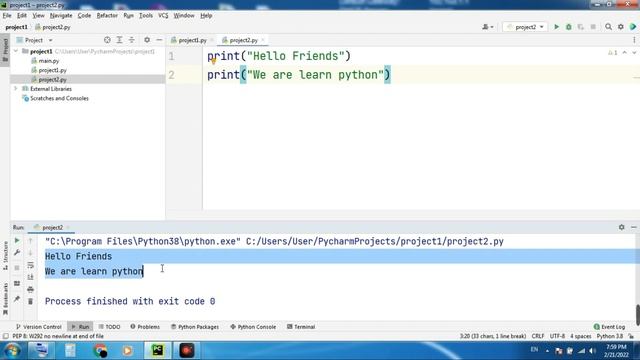Start debugging with the bug icon
This screenshot has width=640, height=360.
(569, 27)
